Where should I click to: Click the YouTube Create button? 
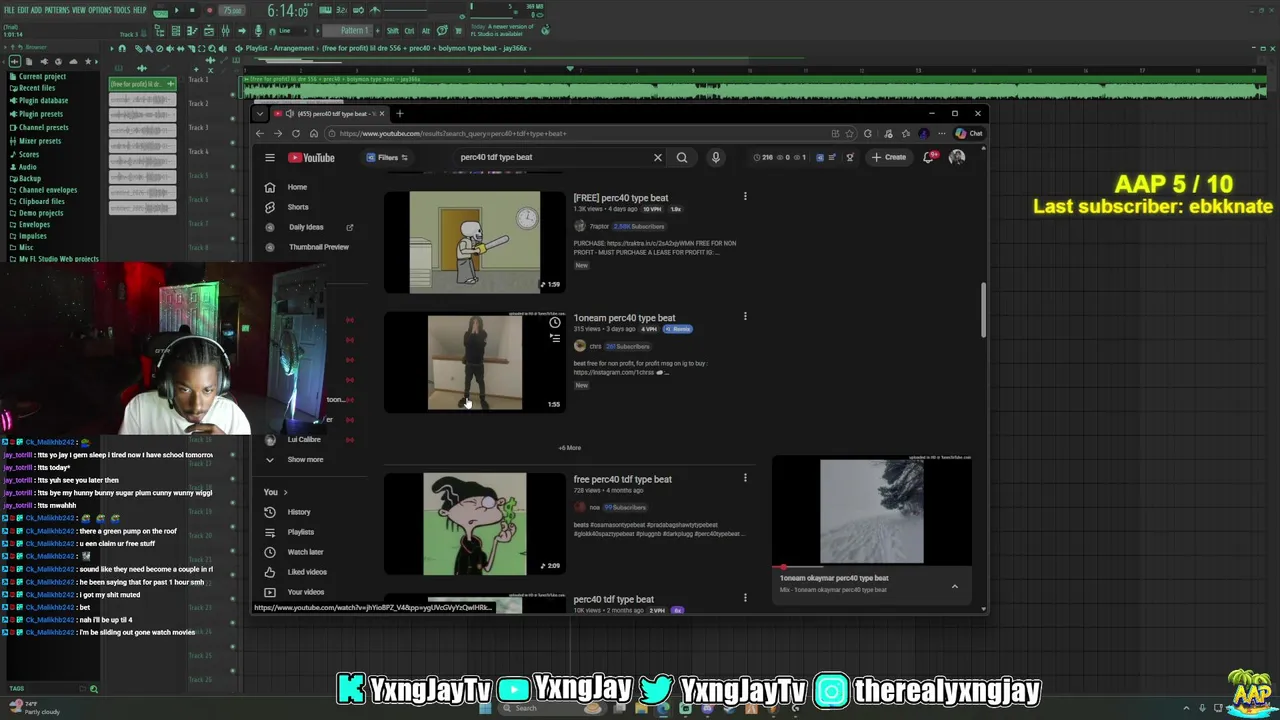tap(889, 157)
